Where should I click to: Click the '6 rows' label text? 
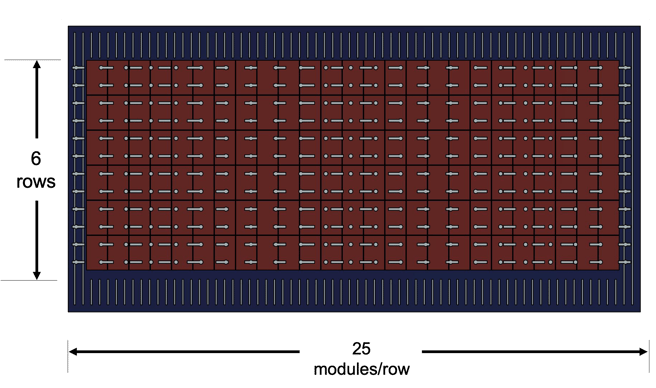pos(36,170)
